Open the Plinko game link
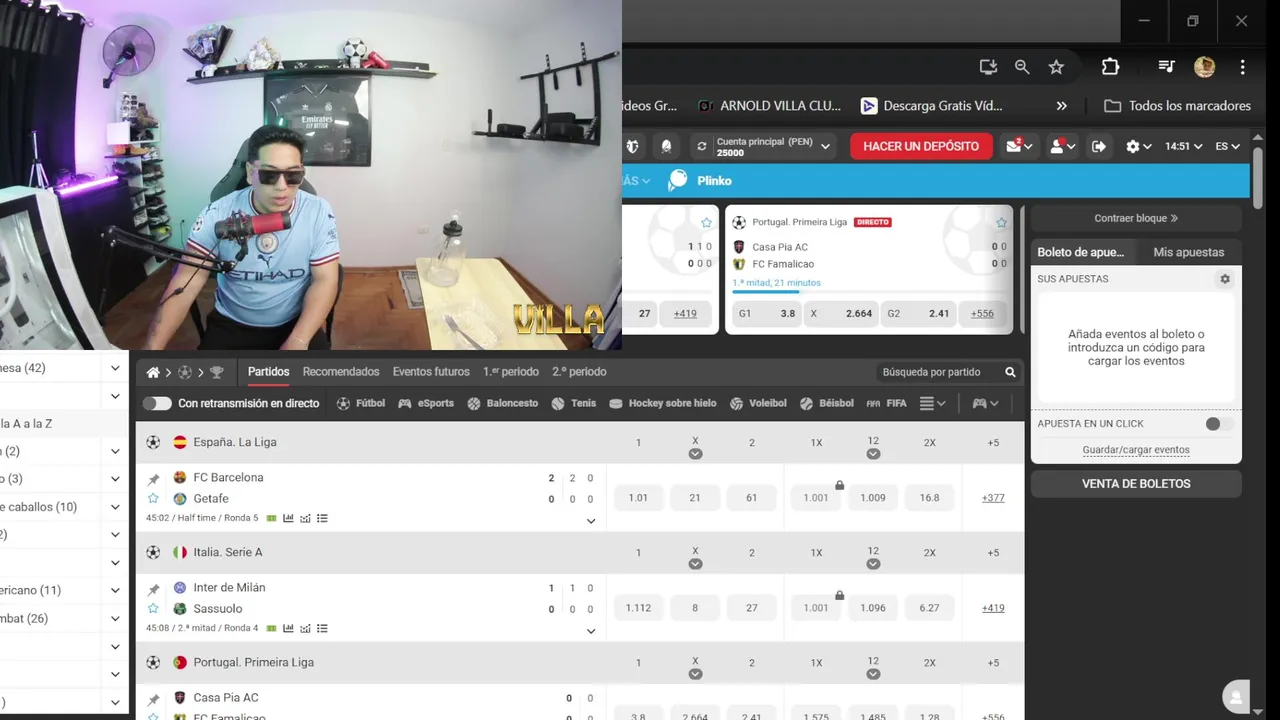1280x720 pixels. coord(701,181)
